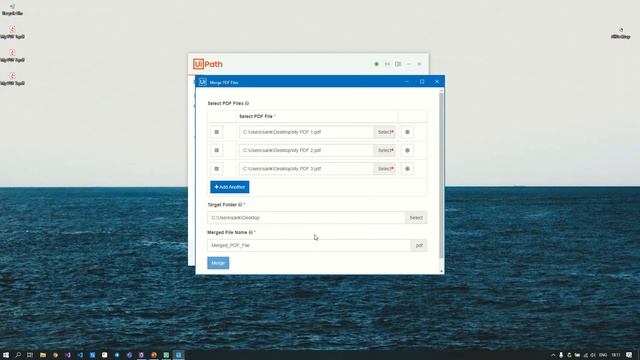The image size is (640, 360).
Task: Select file for the PDF 2 row
Action: tap(384, 150)
